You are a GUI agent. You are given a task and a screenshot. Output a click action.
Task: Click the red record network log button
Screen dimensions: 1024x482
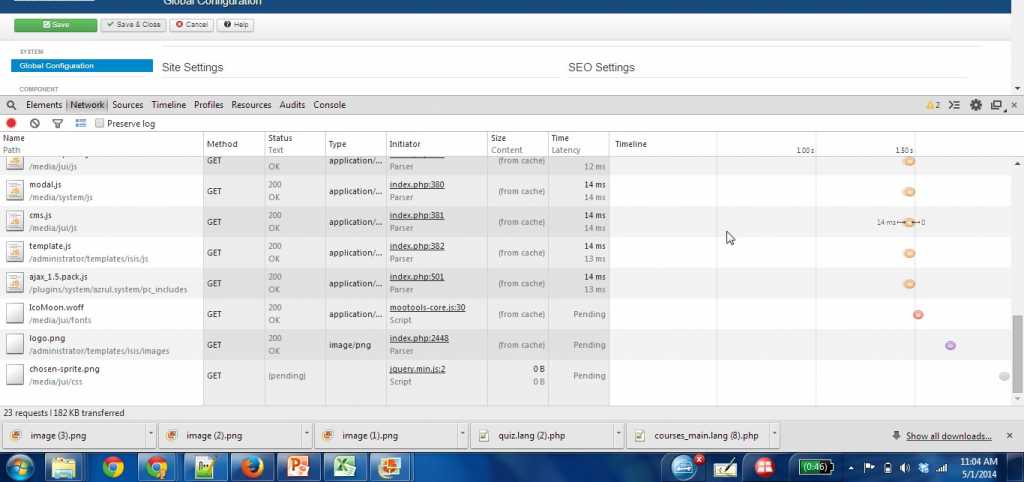[x=12, y=123]
